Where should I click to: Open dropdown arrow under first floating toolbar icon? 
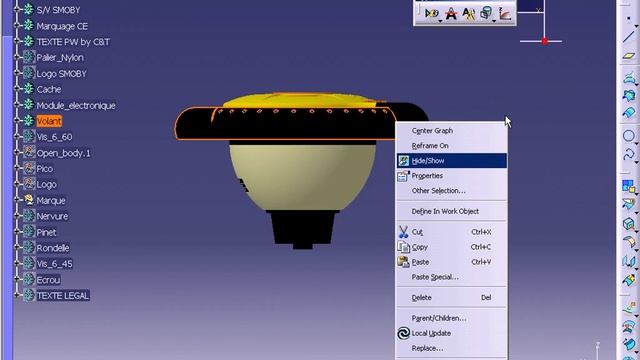(x=440, y=20)
